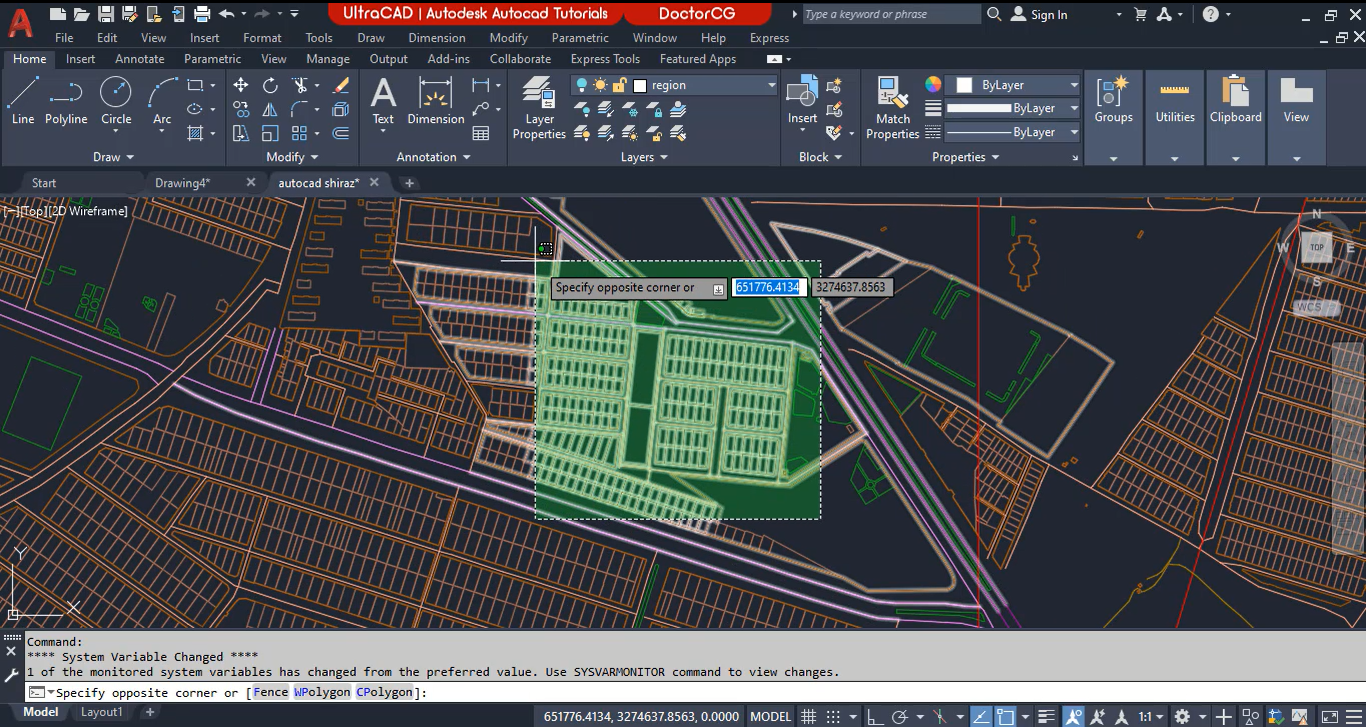Select the Mirror tool
This screenshot has width=1366, height=727.
click(x=270, y=109)
